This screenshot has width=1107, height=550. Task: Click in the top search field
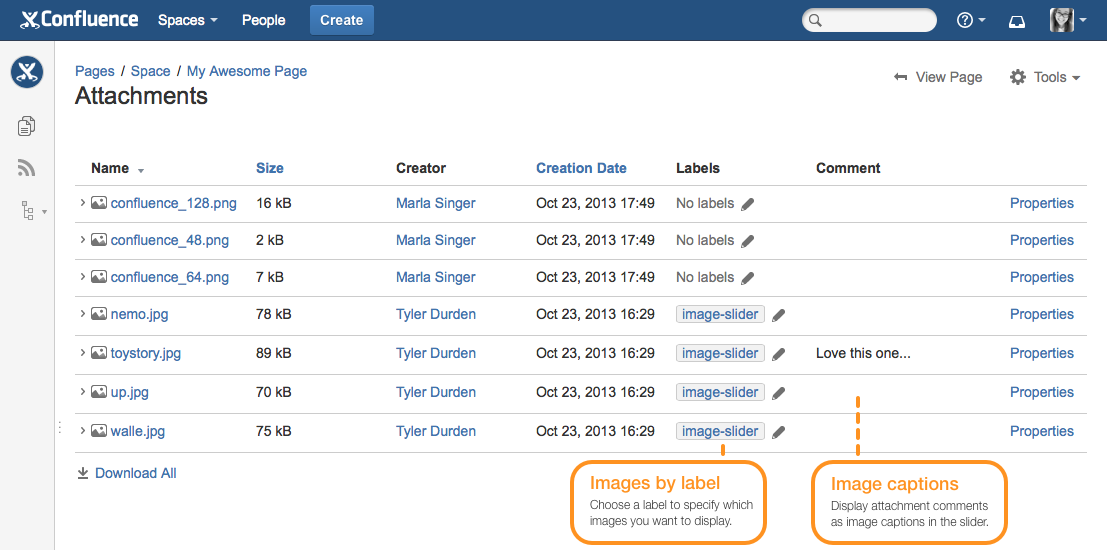[869, 20]
